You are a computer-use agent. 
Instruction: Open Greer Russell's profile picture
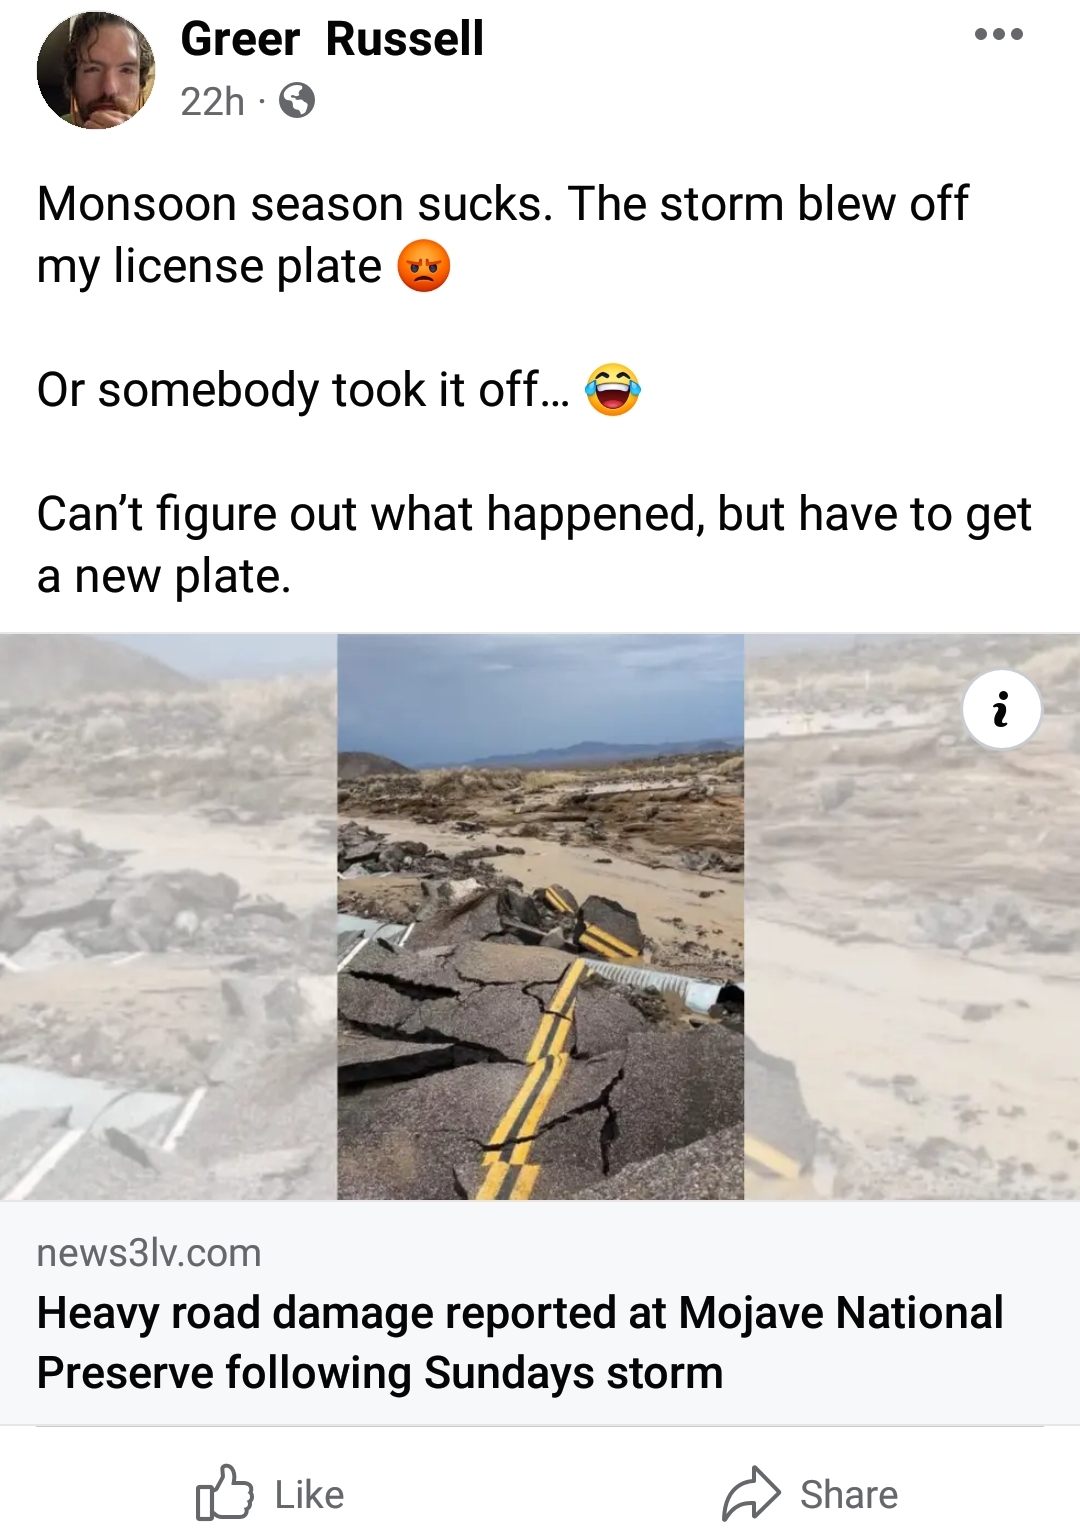tap(96, 70)
